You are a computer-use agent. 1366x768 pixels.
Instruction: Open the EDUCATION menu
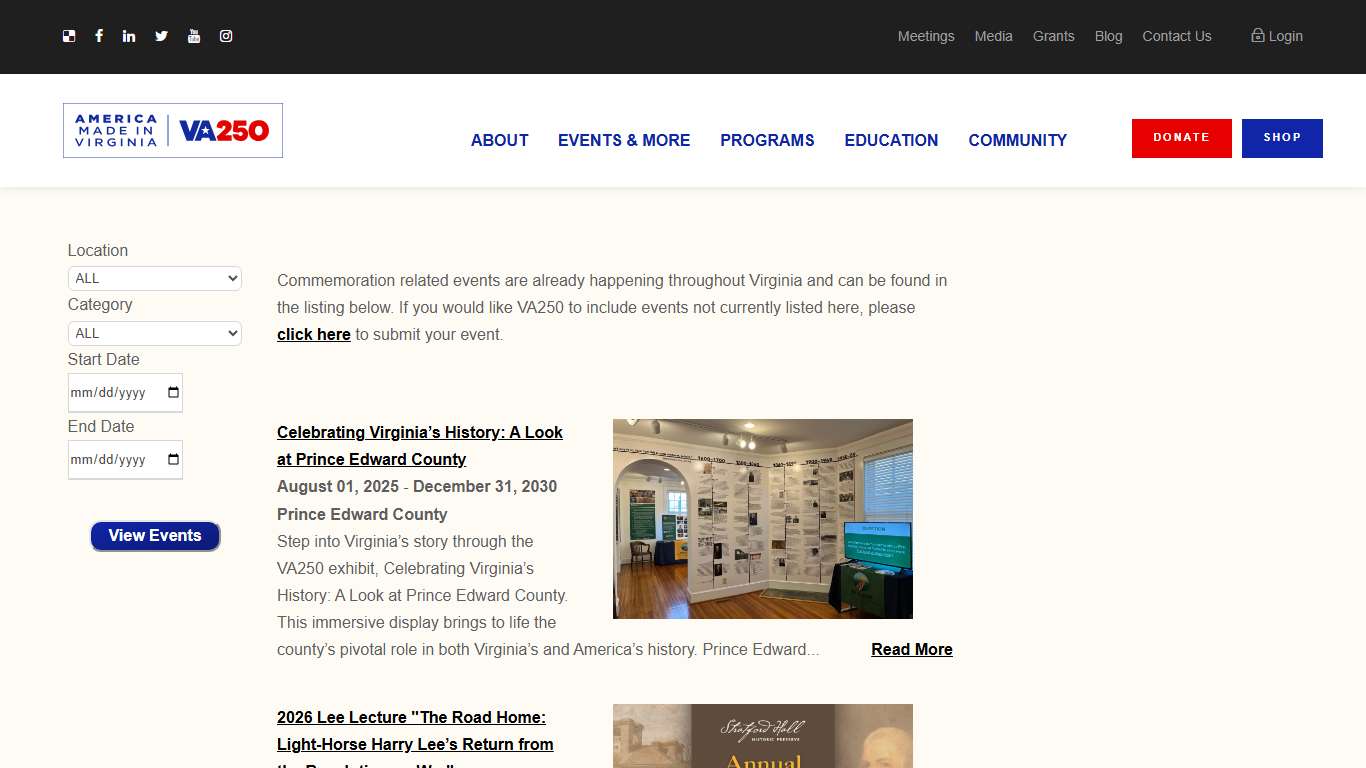tap(891, 140)
